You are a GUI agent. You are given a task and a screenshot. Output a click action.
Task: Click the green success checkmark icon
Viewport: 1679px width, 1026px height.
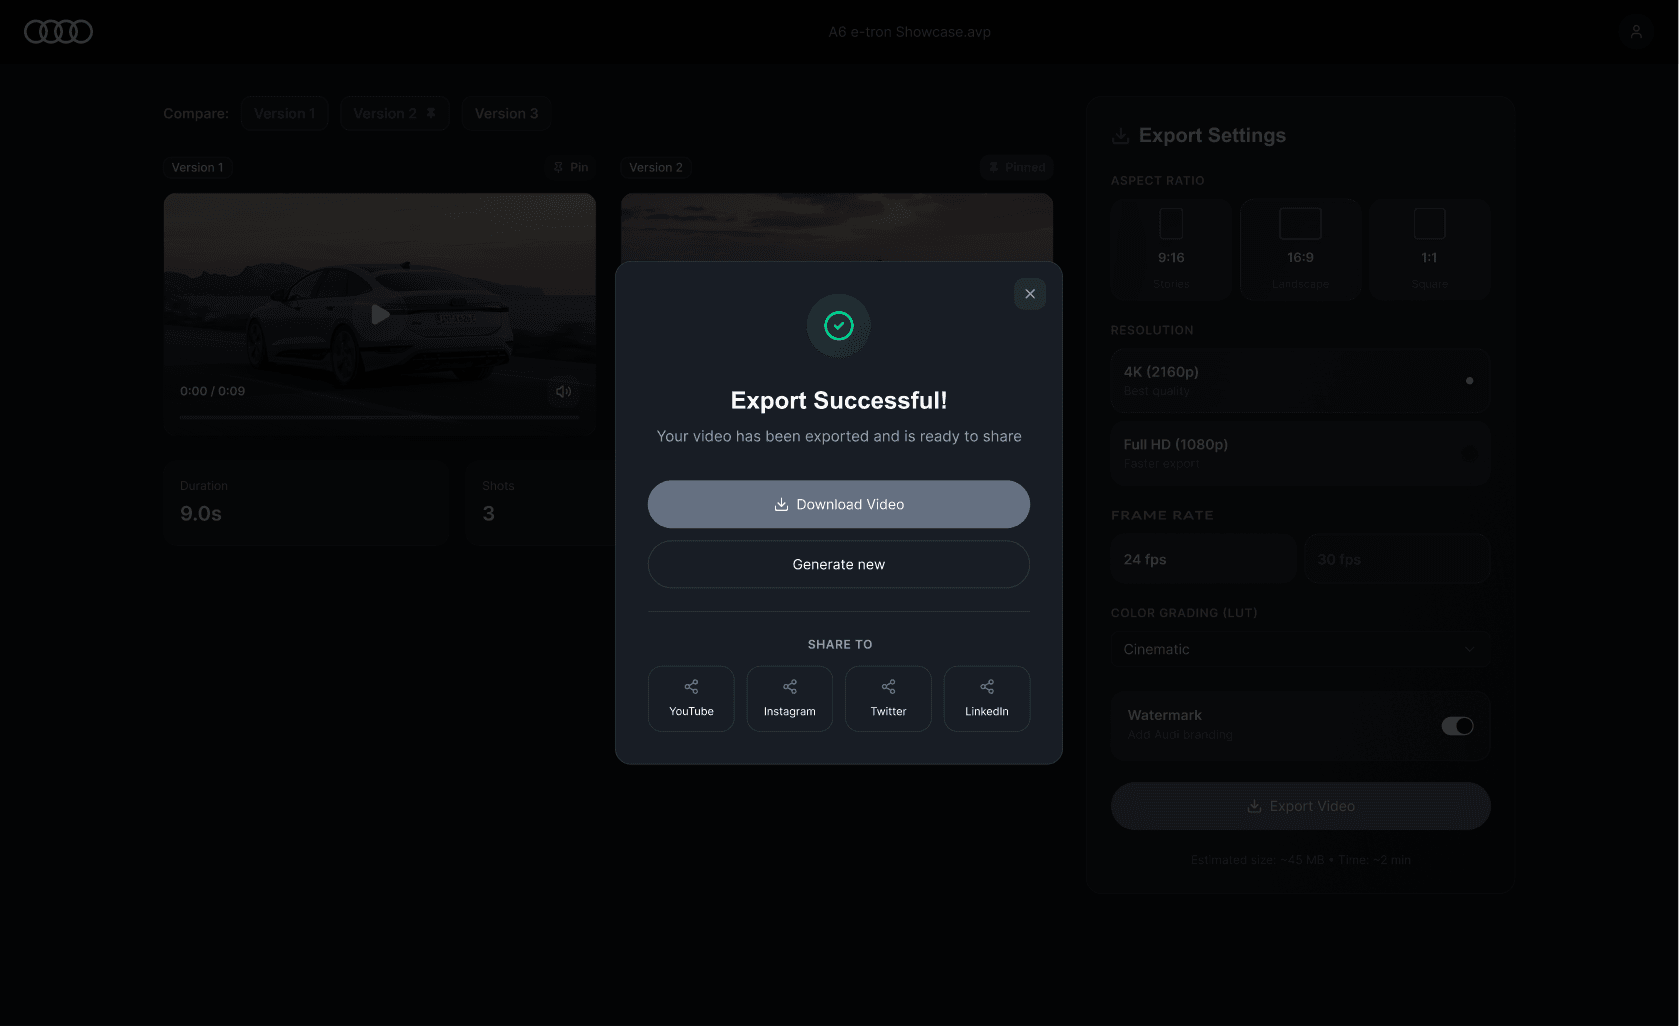pos(839,325)
